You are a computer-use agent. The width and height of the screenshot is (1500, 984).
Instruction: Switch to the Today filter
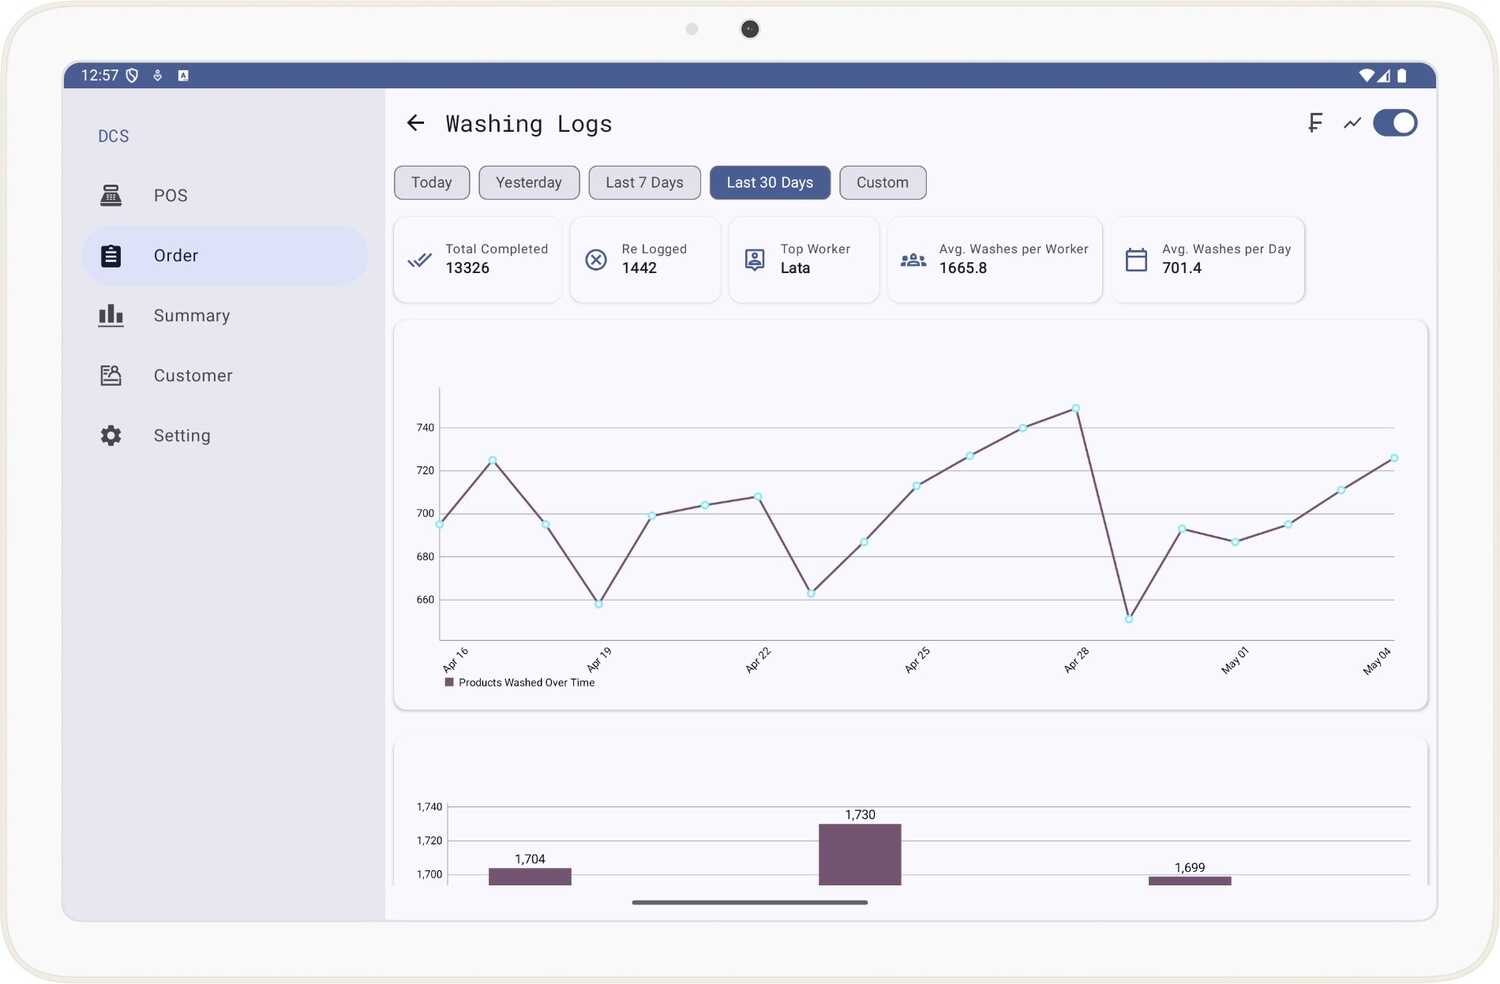(x=431, y=182)
